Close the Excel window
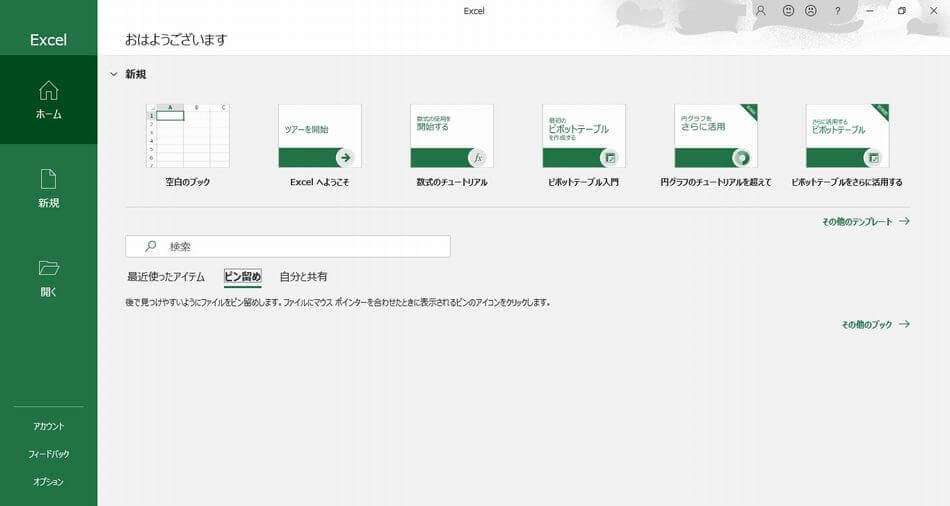Image resolution: width=950 pixels, height=506 pixels. tap(934, 11)
